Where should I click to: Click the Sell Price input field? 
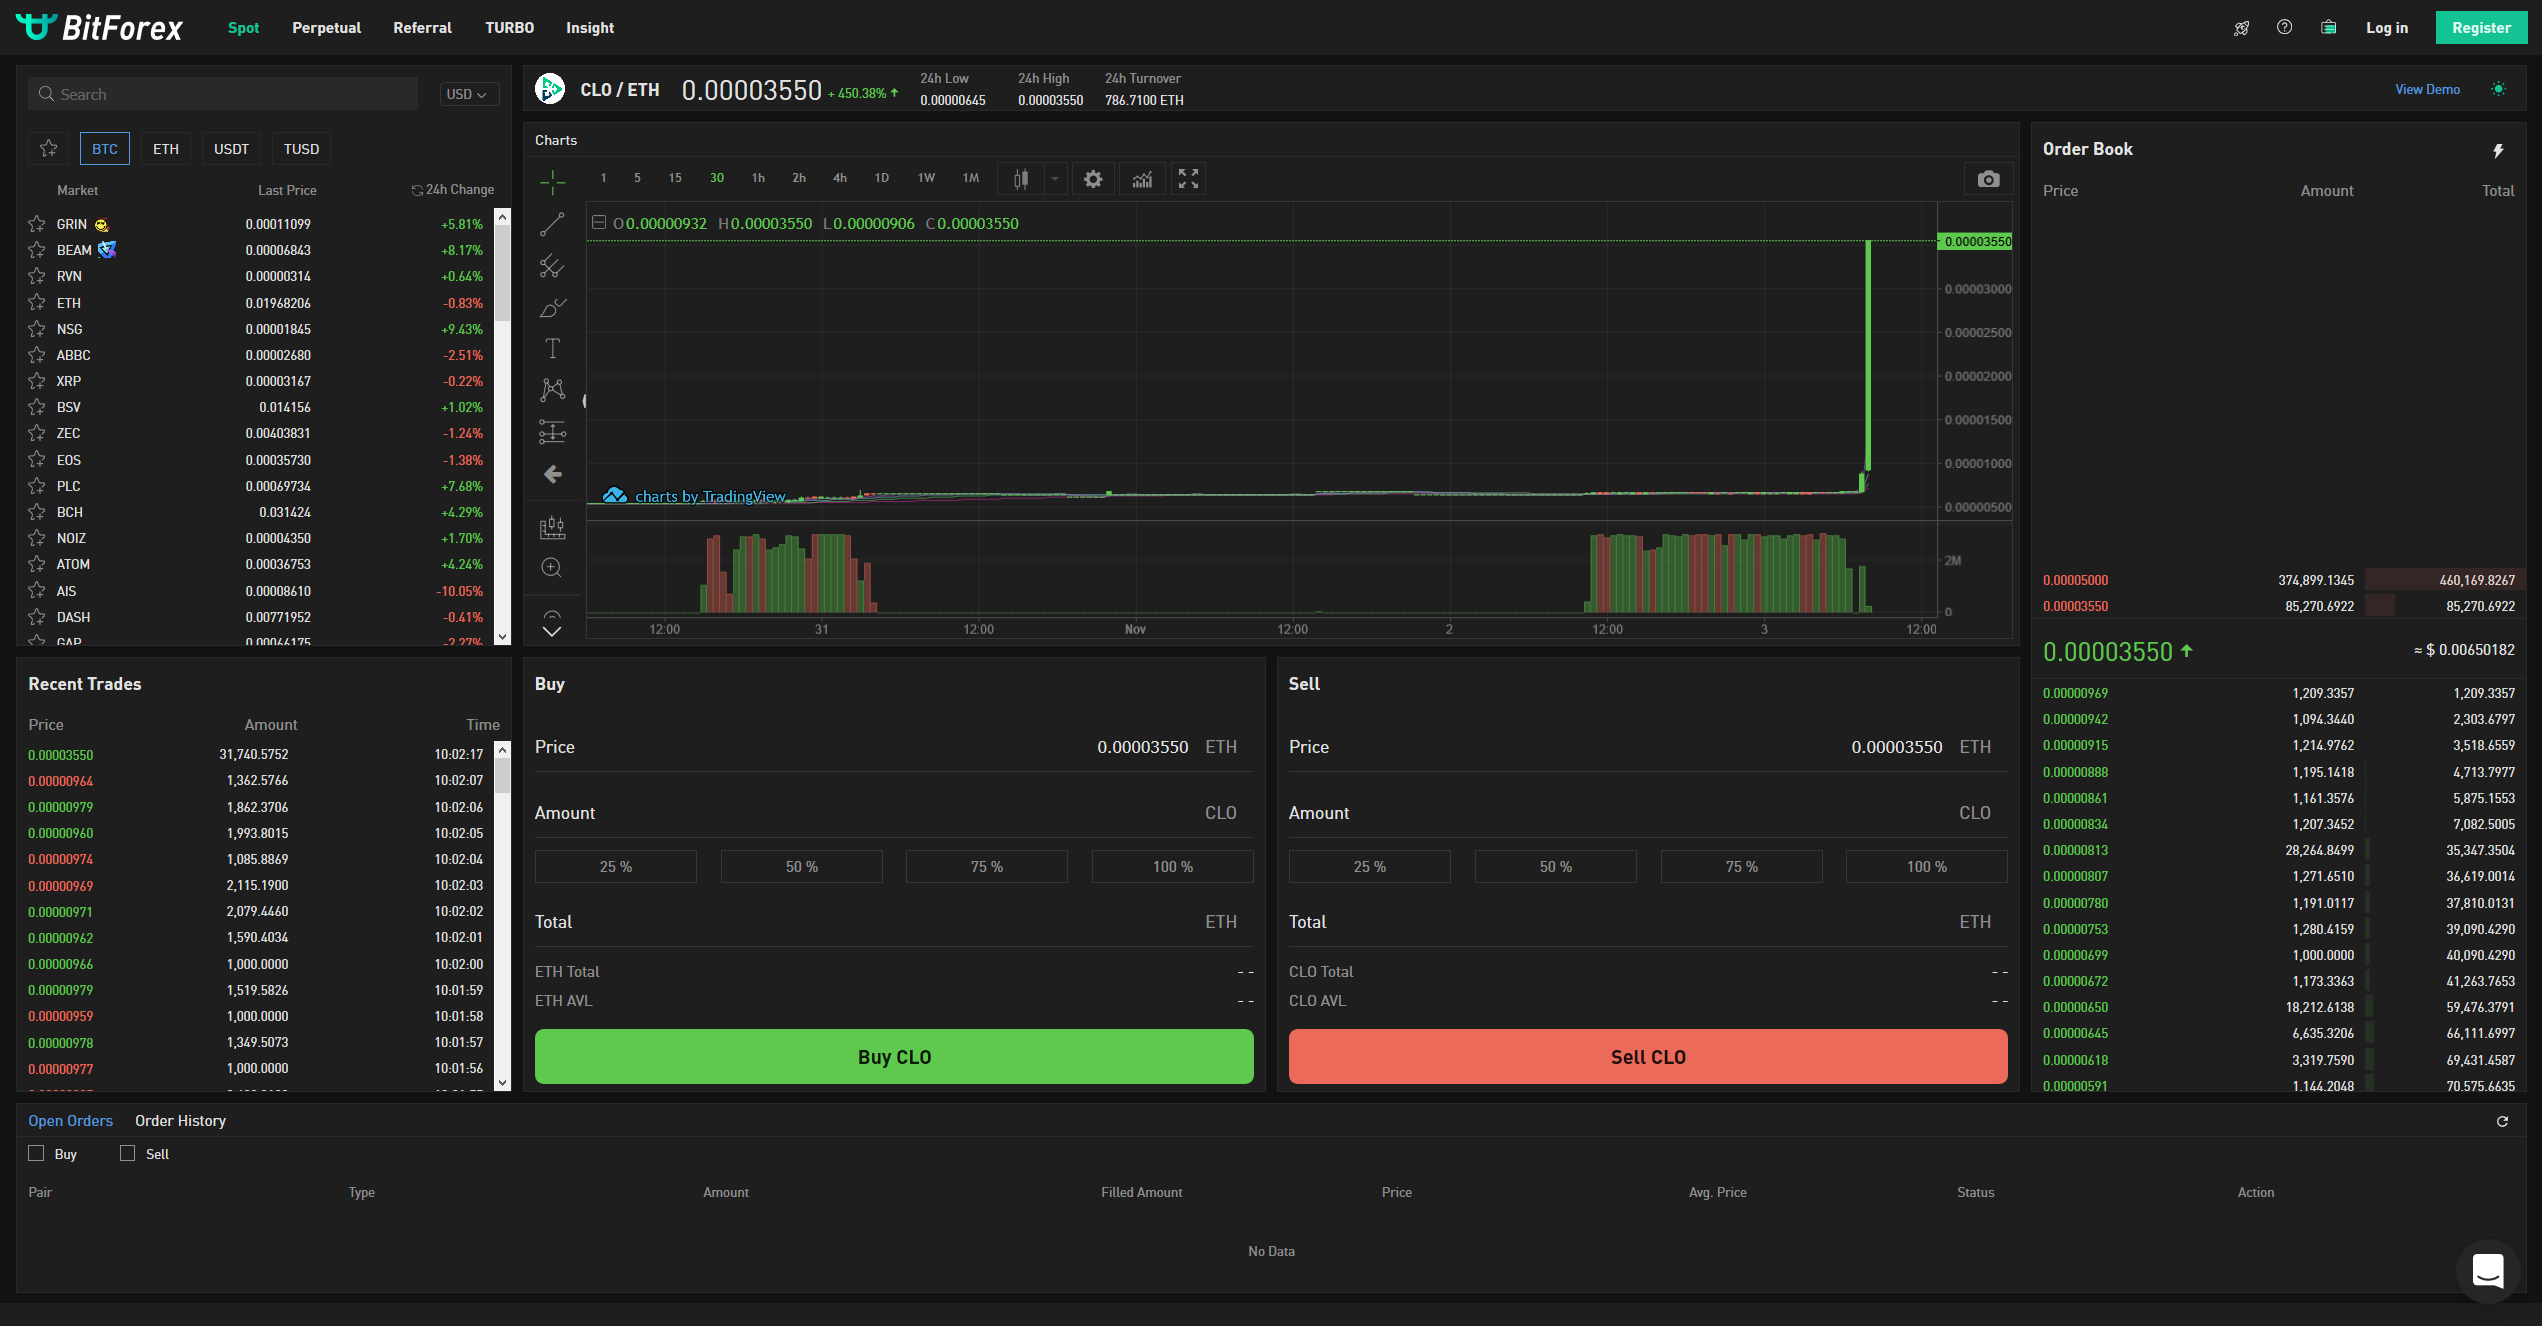tap(1648, 747)
